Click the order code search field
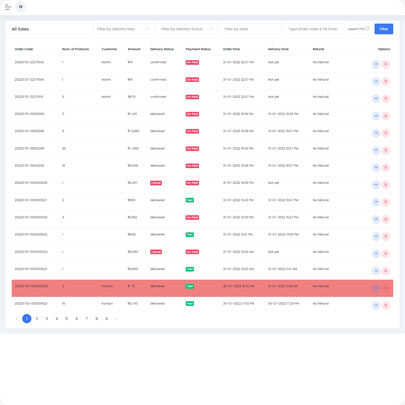The width and height of the screenshot is (405, 405). tap(314, 29)
